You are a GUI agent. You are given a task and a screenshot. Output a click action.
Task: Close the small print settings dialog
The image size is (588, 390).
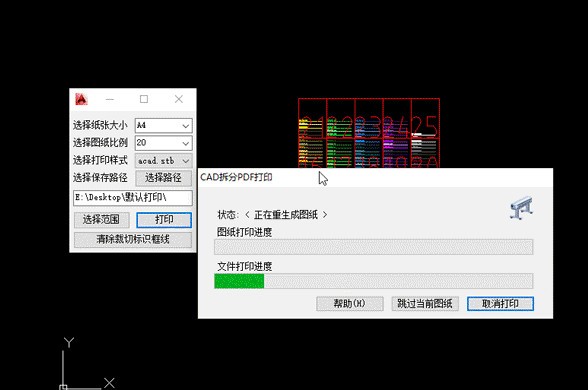pos(179,99)
